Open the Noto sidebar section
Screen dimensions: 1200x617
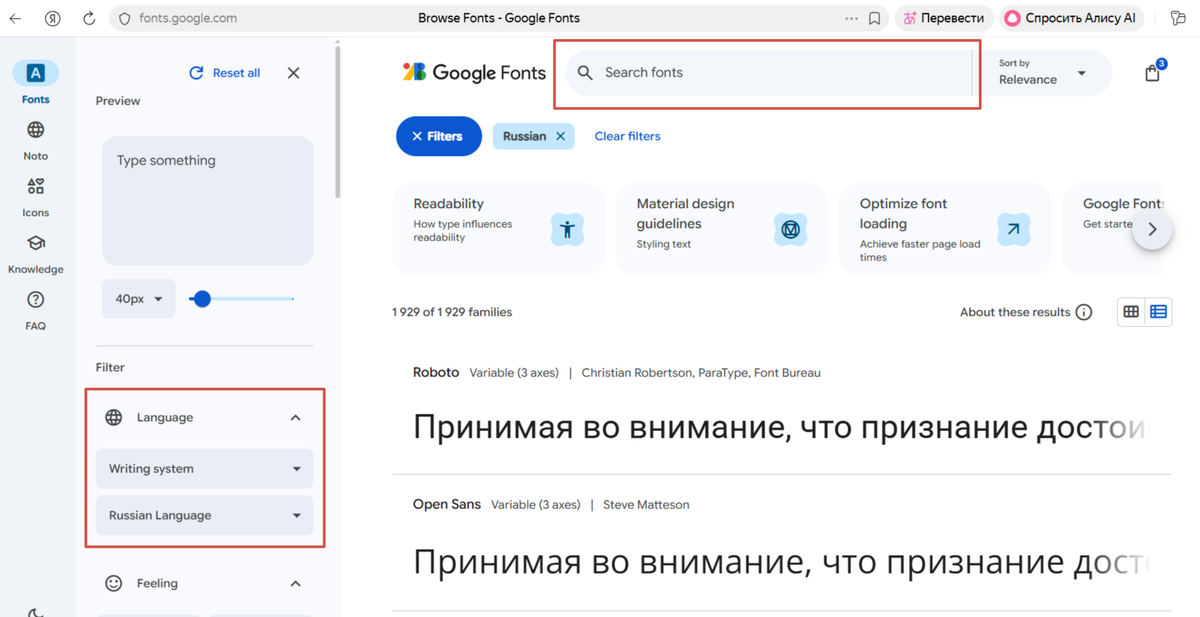(x=35, y=140)
